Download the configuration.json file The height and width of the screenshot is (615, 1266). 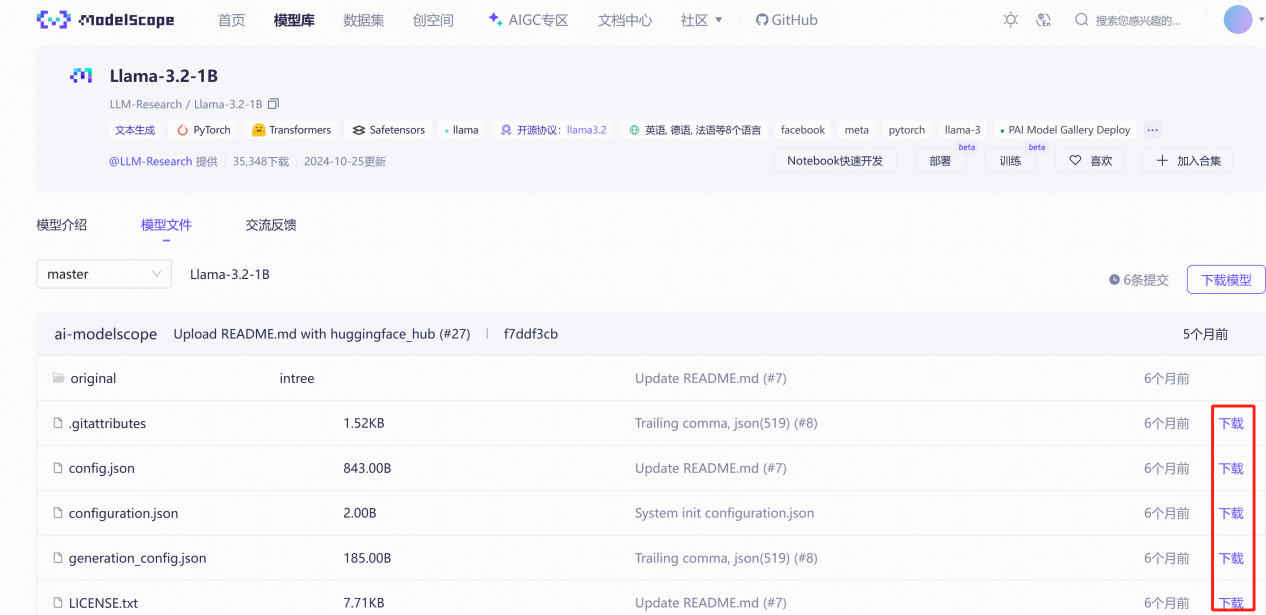coord(1231,513)
